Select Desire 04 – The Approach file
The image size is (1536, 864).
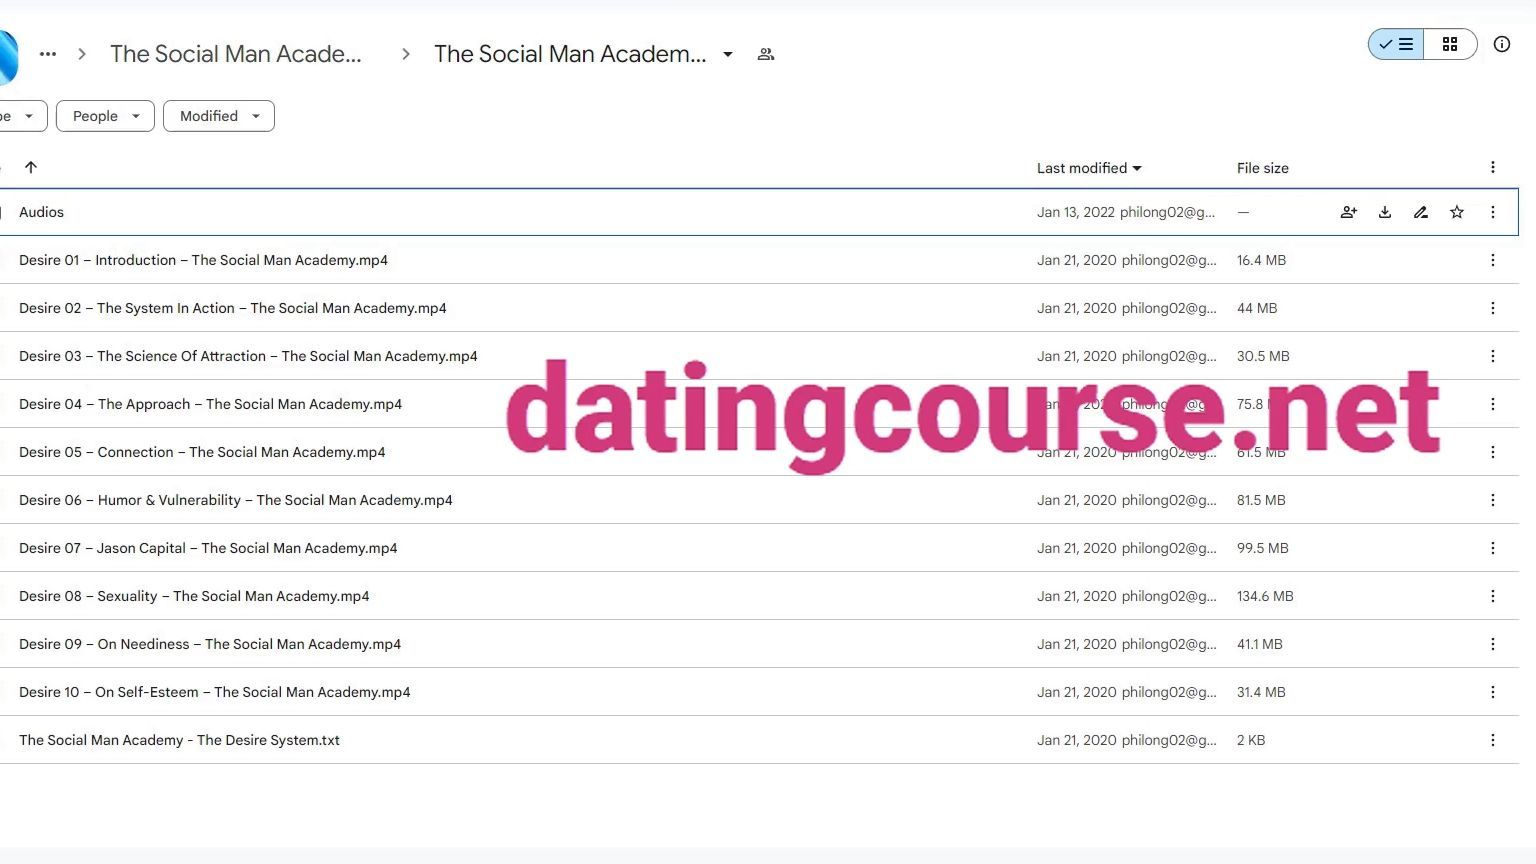(759, 404)
